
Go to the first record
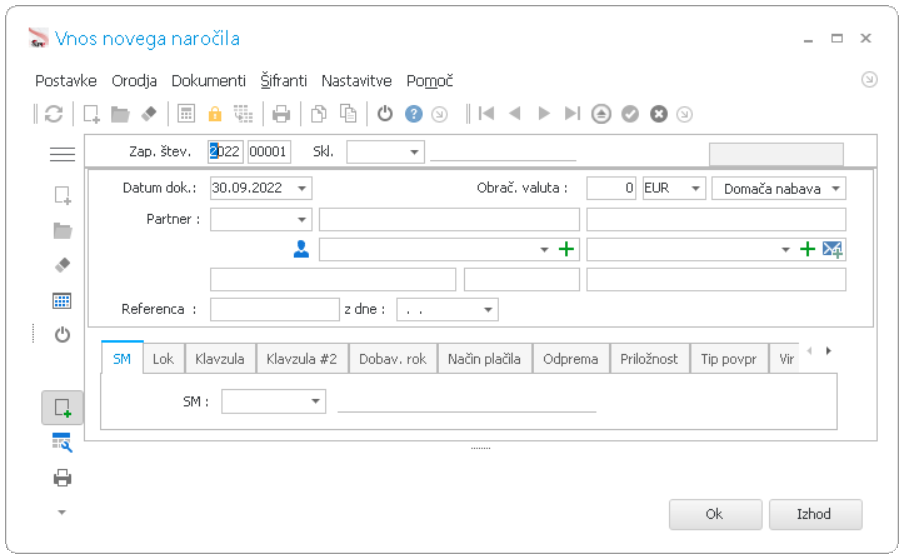tap(486, 114)
